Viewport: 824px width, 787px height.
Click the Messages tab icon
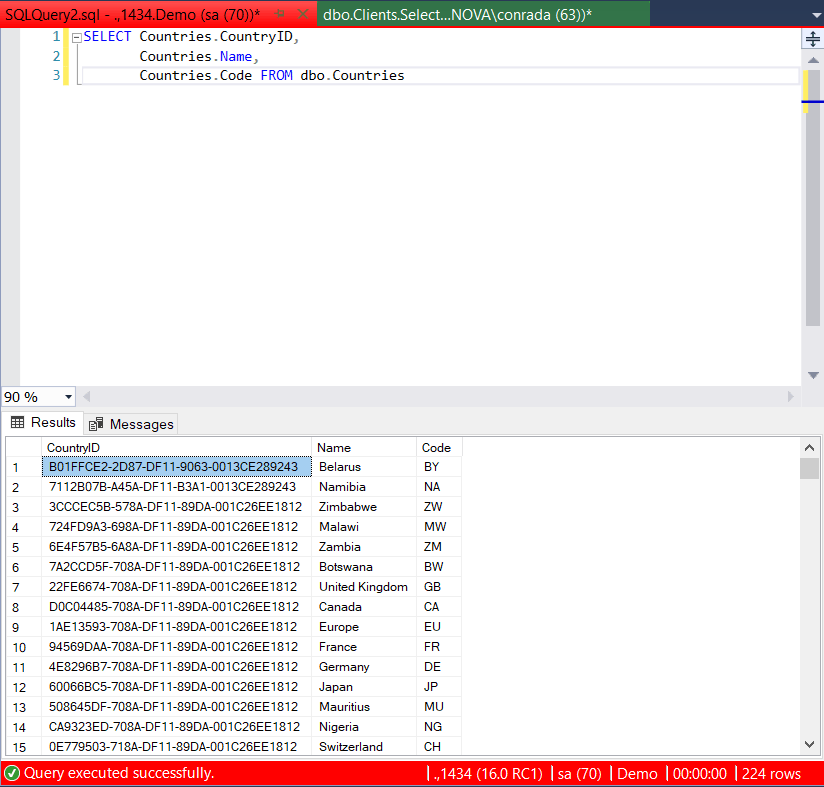(x=96, y=424)
